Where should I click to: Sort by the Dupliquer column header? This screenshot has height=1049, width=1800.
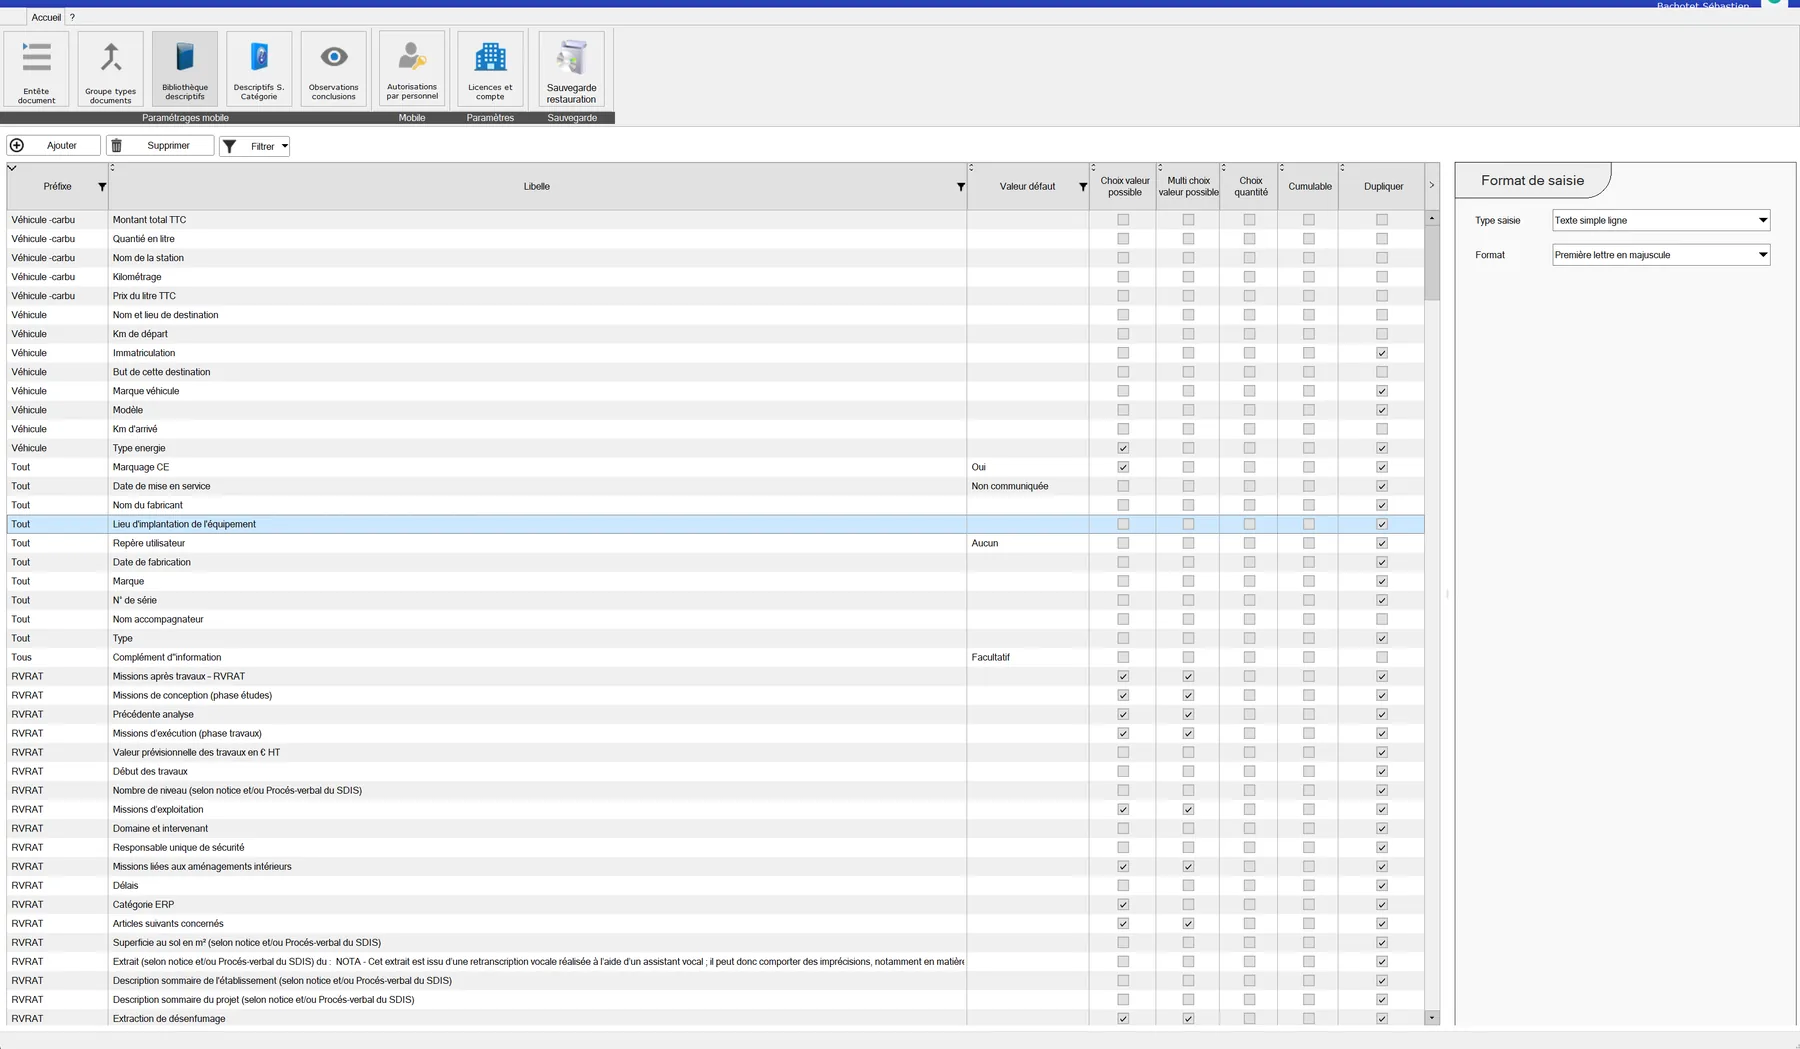tap(1383, 187)
